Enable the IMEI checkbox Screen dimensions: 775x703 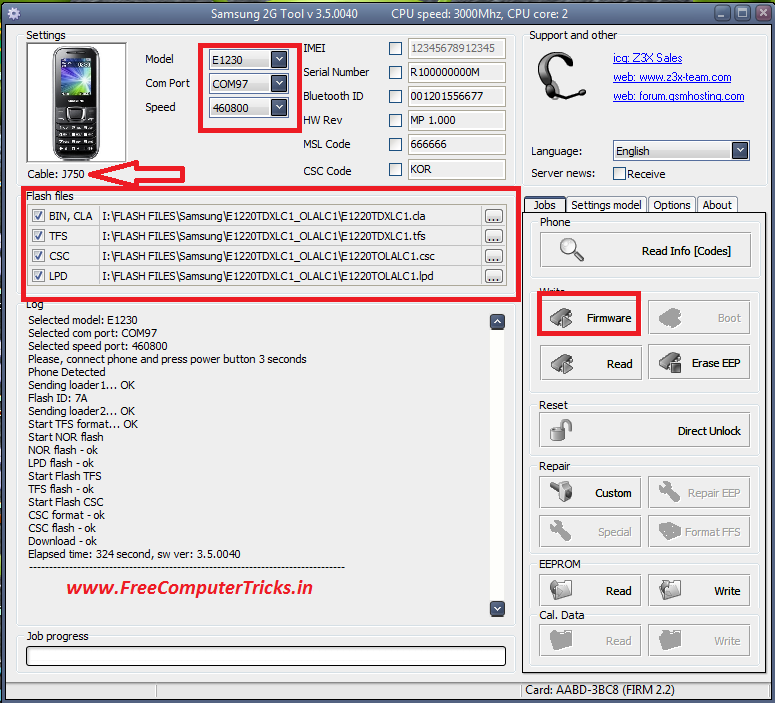click(x=395, y=48)
